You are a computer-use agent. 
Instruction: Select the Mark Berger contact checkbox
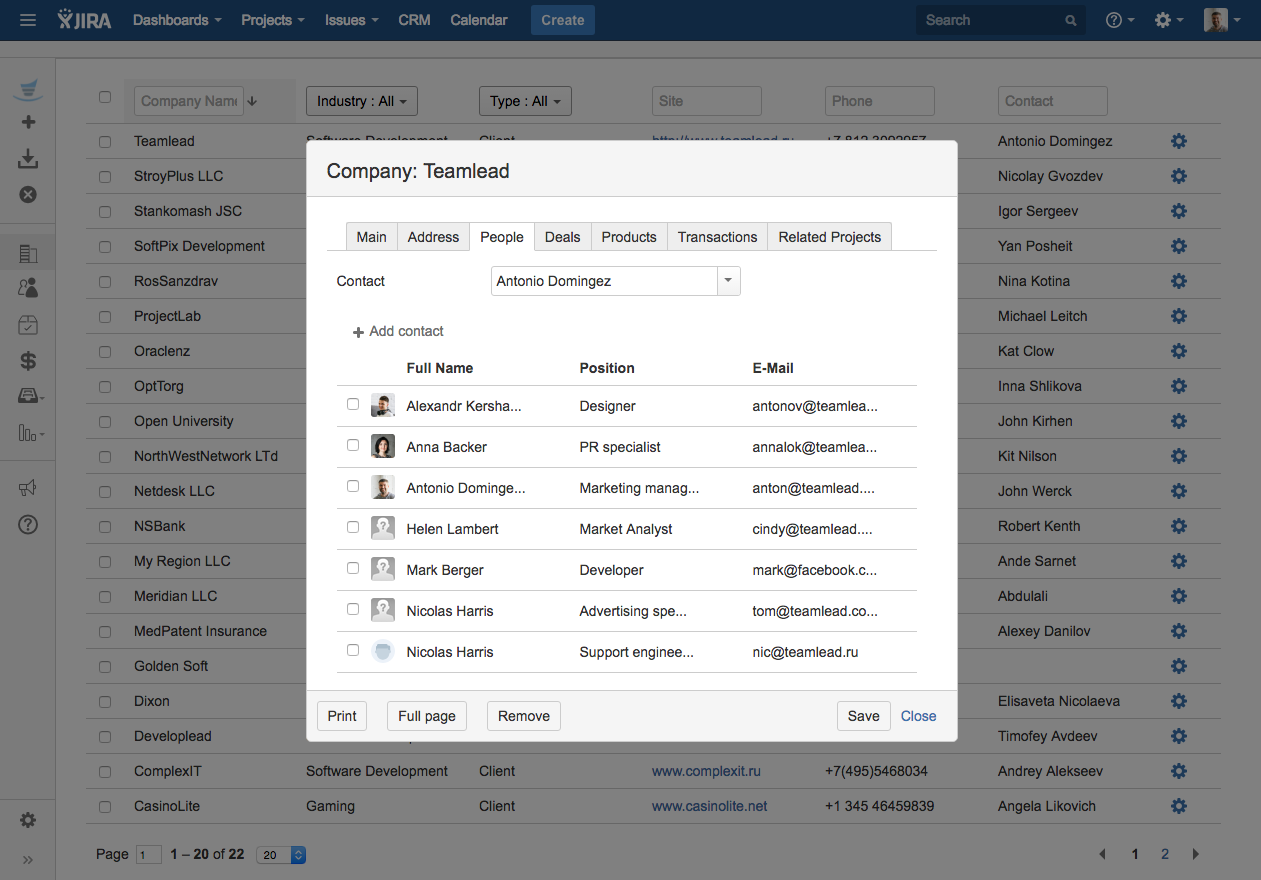(x=353, y=569)
